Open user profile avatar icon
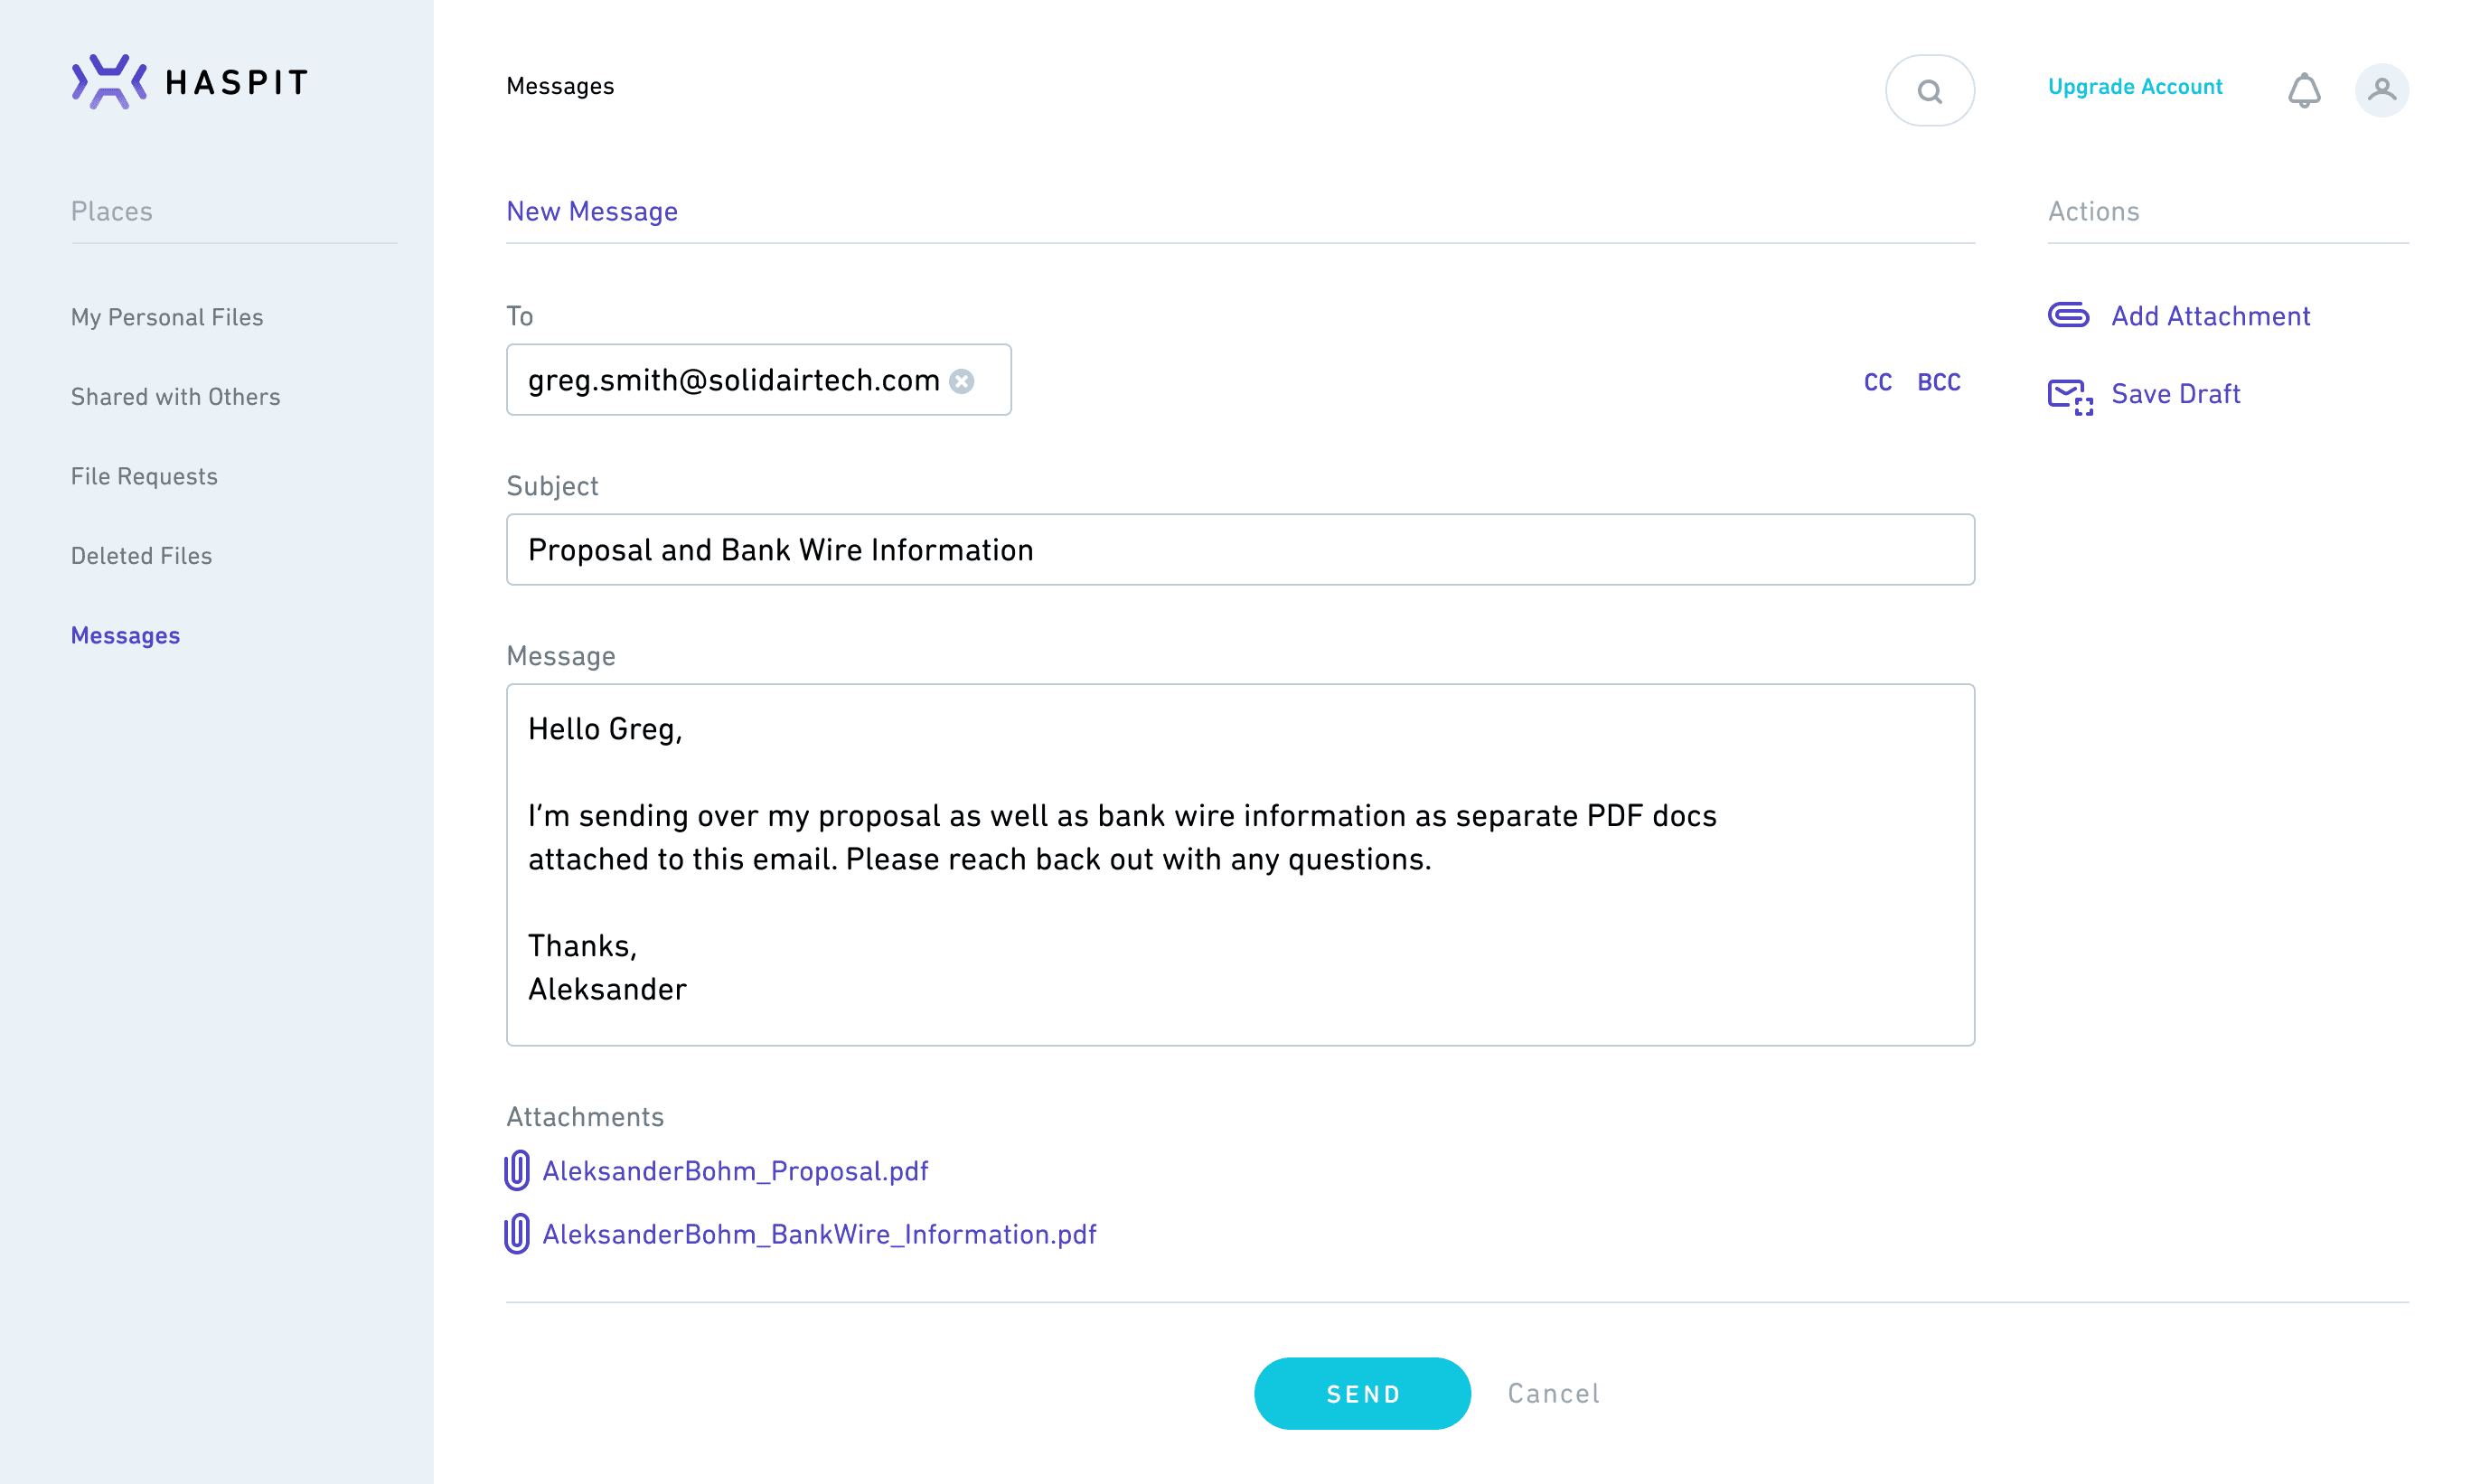2471x1484 pixels. [x=2381, y=90]
